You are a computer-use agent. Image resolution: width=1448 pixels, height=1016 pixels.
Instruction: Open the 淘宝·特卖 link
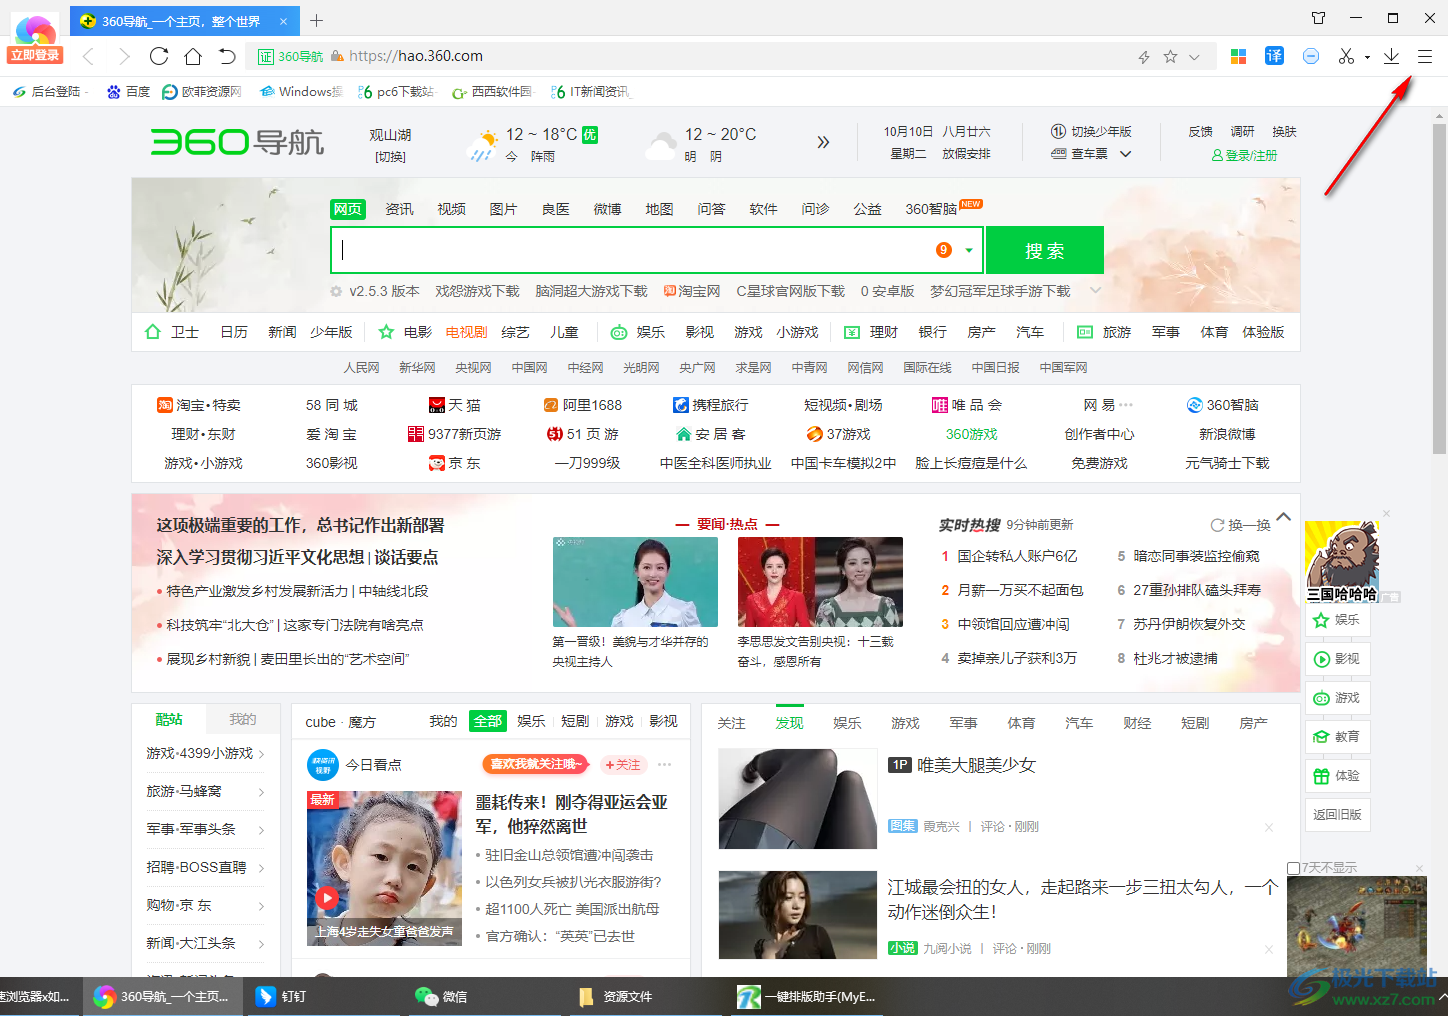point(199,405)
